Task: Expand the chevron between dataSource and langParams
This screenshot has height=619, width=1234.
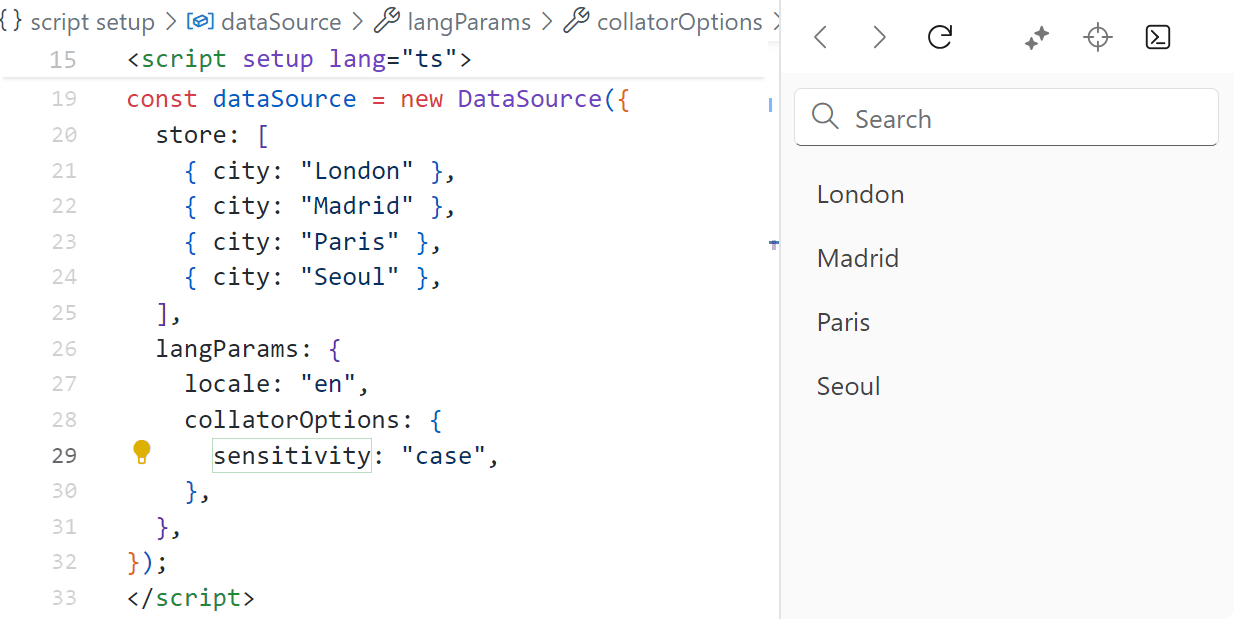Action: (357, 21)
